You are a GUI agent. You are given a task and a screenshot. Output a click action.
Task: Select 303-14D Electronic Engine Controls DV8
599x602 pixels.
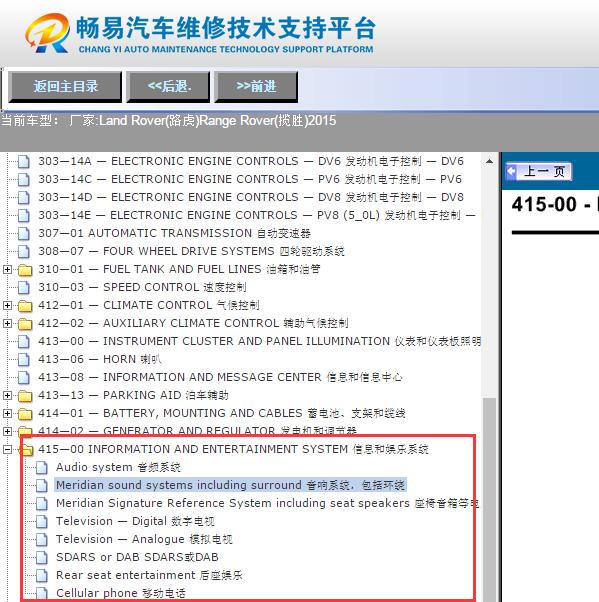pos(251,197)
